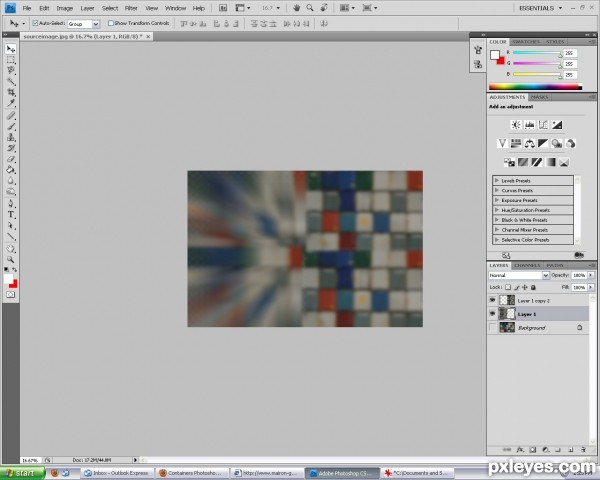
Task: Open the Essentials workspace dropdown
Action: tap(540, 8)
